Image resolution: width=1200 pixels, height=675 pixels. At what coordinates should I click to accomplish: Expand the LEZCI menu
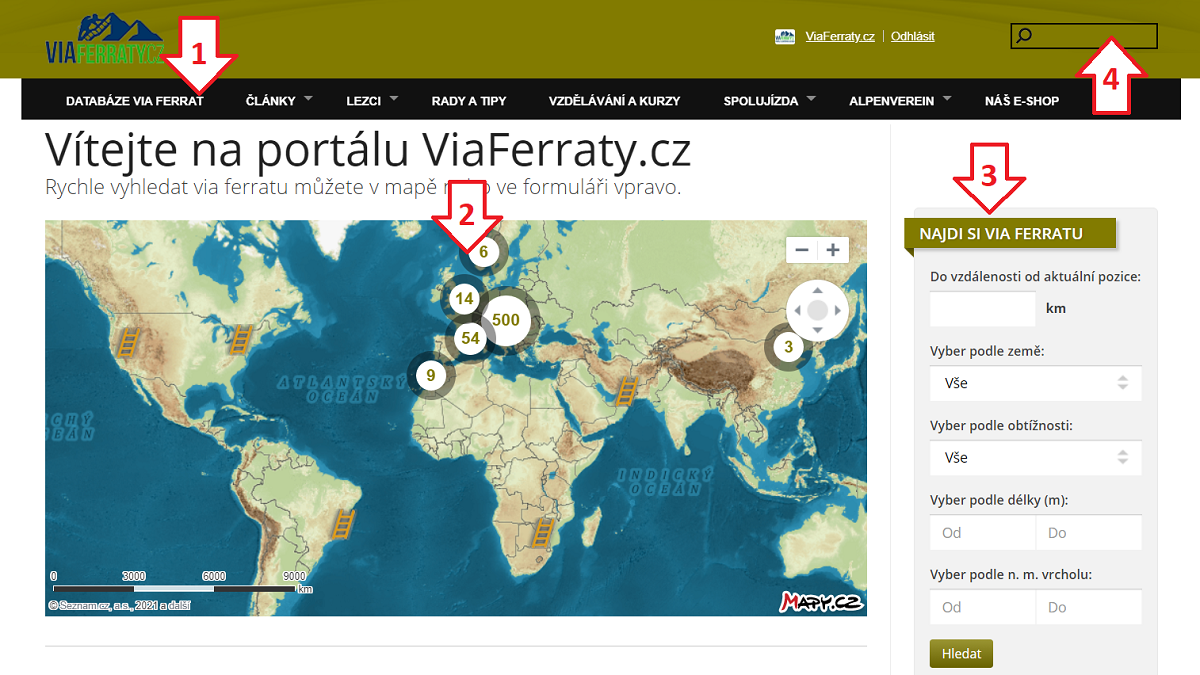pos(372,100)
